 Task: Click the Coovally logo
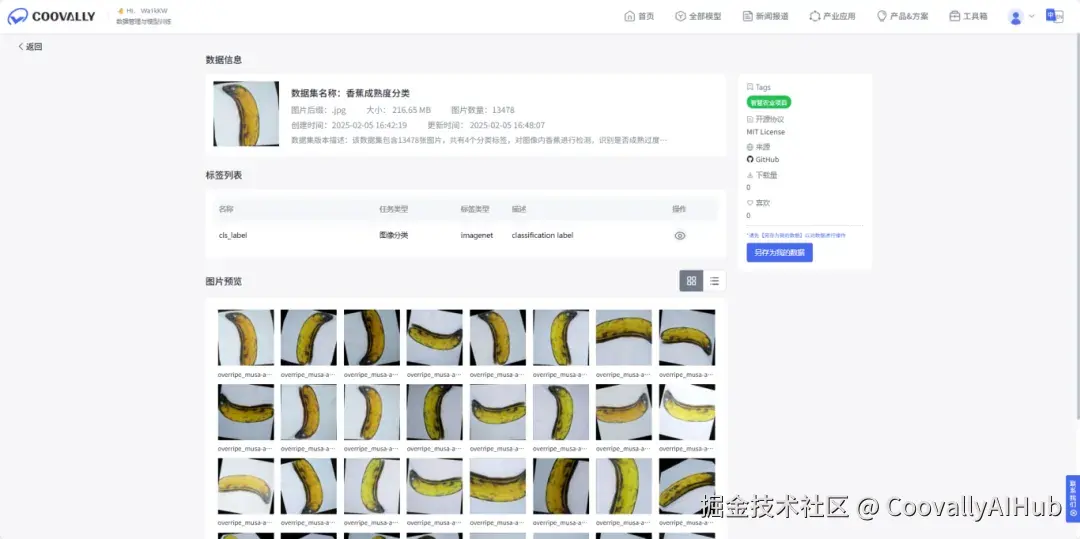[x=52, y=17]
